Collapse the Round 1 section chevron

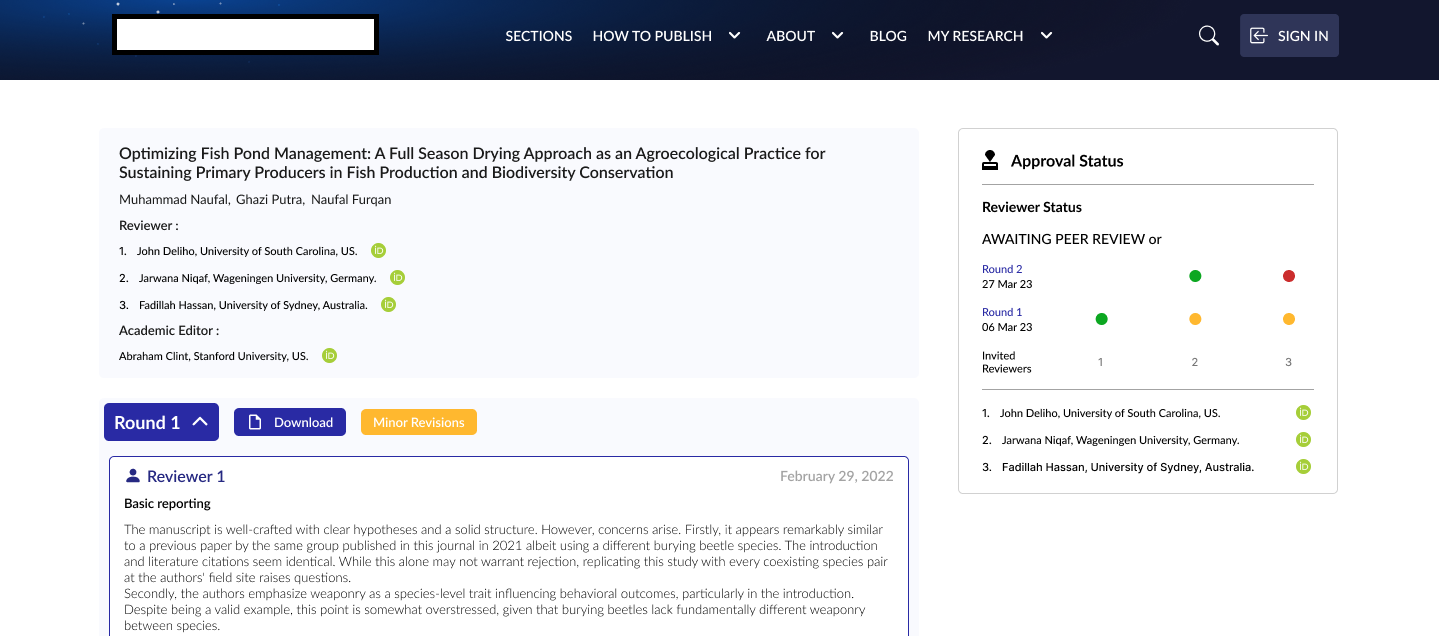coord(200,422)
